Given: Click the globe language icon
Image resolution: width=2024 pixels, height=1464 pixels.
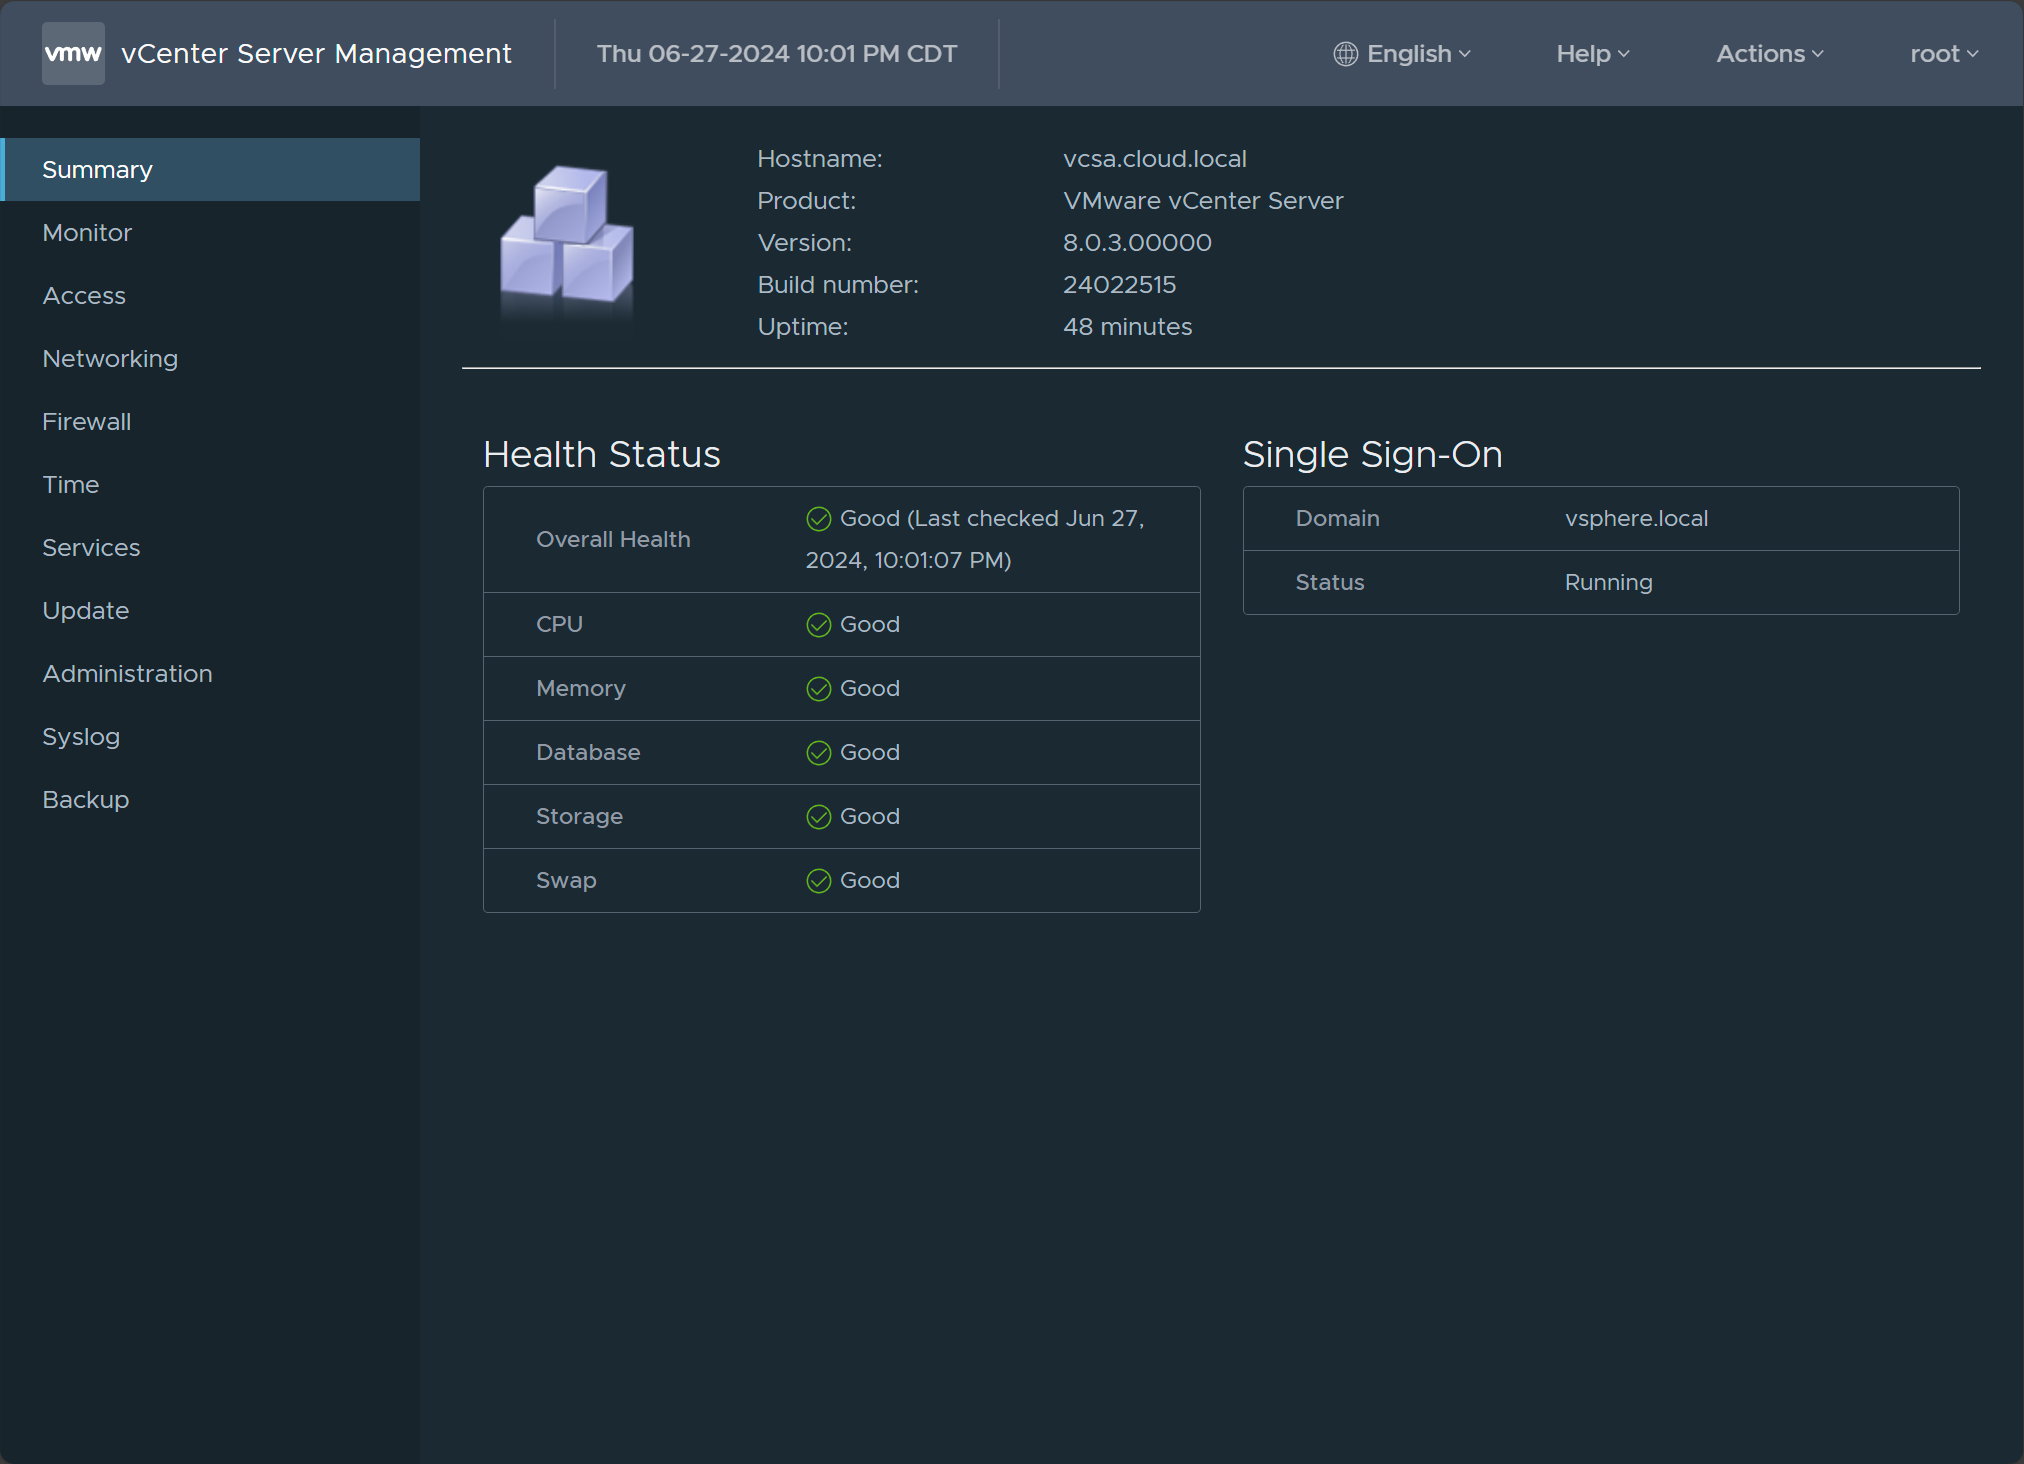Looking at the screenshot, I should coord(1345,54).
